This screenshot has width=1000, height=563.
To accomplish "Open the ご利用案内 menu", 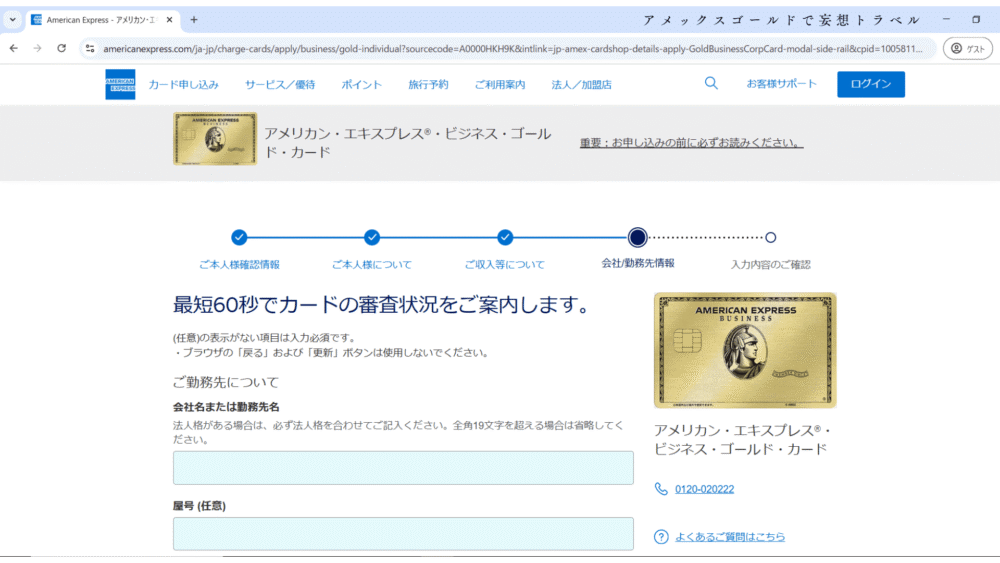I will point(500,84).
